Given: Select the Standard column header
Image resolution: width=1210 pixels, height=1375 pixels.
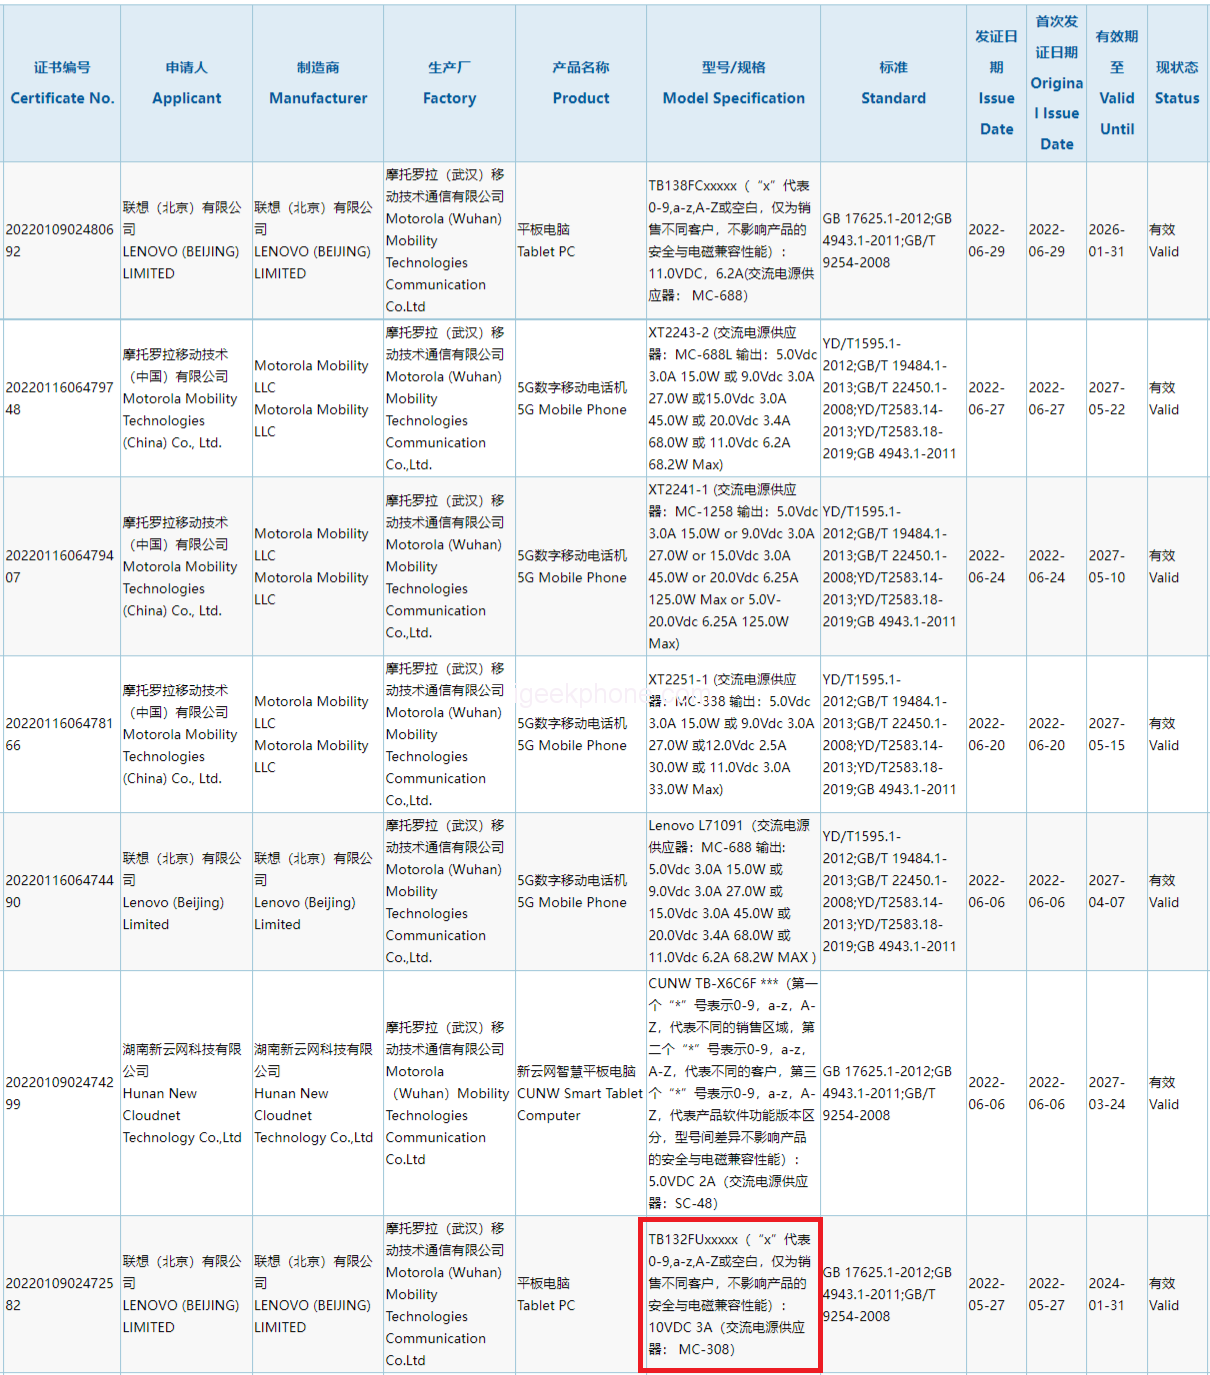Looking at the screenshot, I should [893, 83].
